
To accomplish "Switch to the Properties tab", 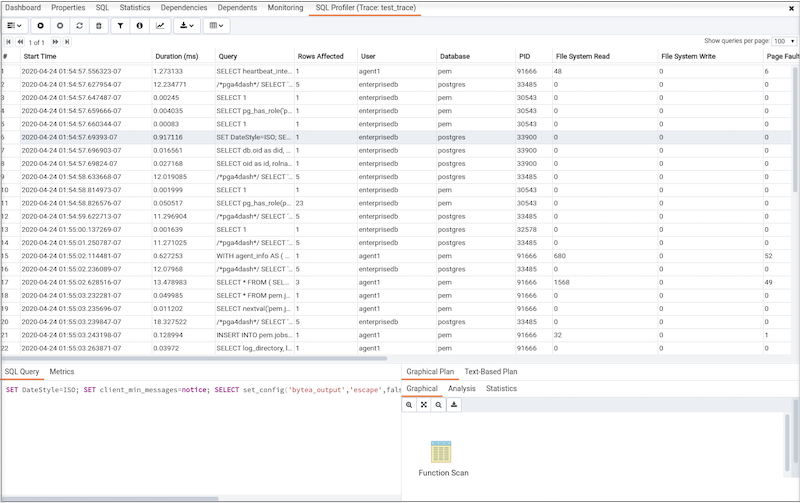I will [x=68, y=8].
